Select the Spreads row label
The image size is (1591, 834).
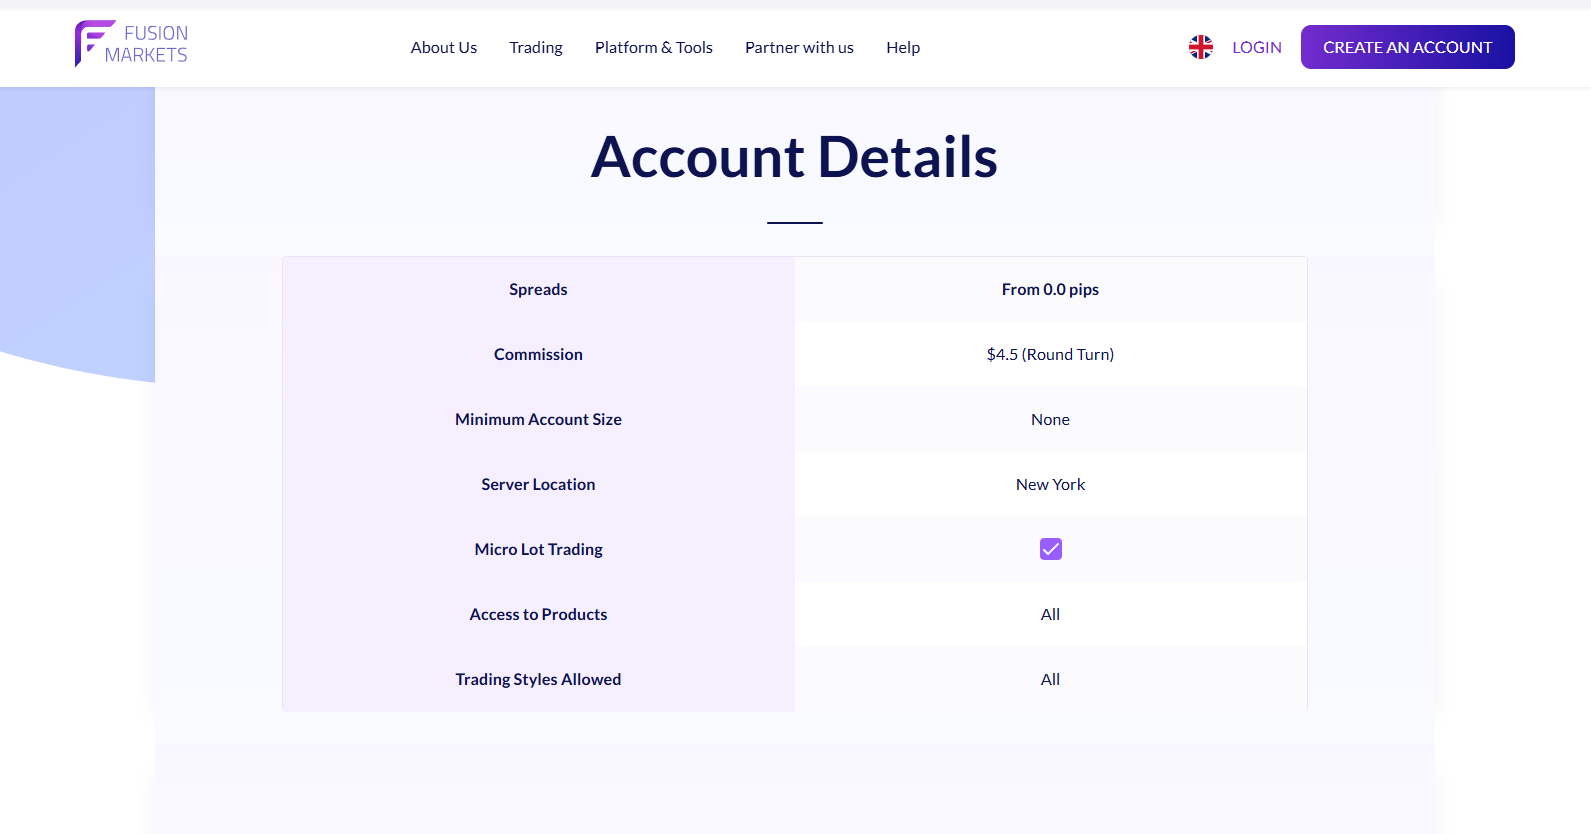point(538,289)
